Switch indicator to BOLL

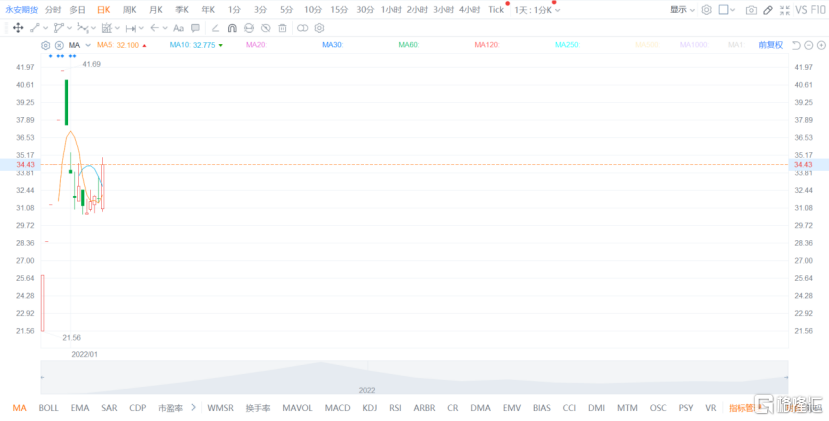coord(49,408)
